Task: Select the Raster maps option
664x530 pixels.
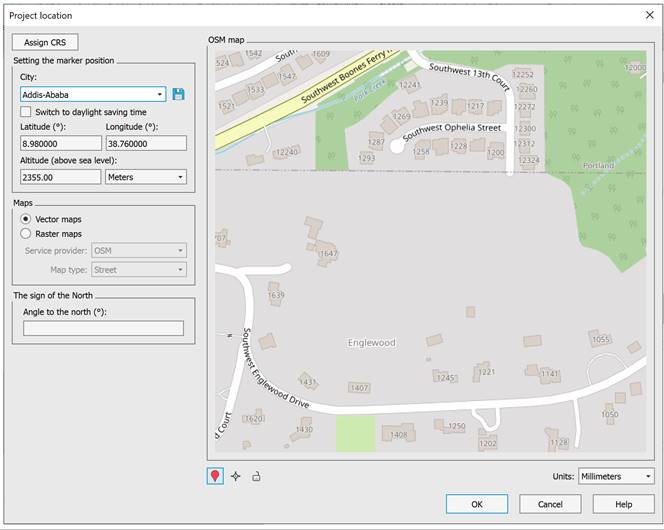Action: pyautogui.click(x=26, y=234)
